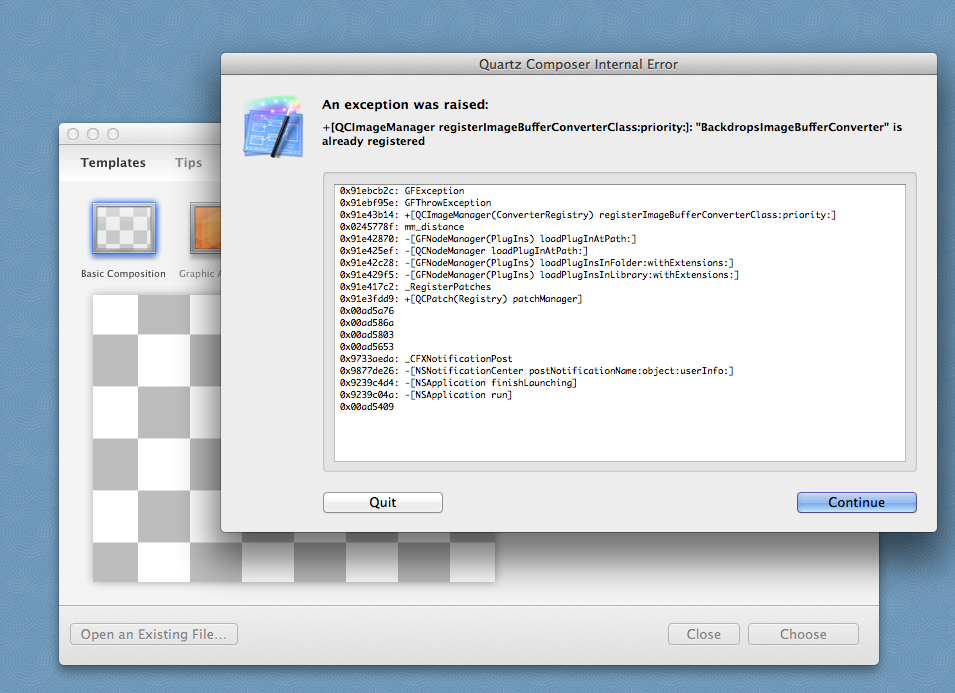
Task: Click the '0x00ad5409' address line
Action: click(x=367, y=407)
